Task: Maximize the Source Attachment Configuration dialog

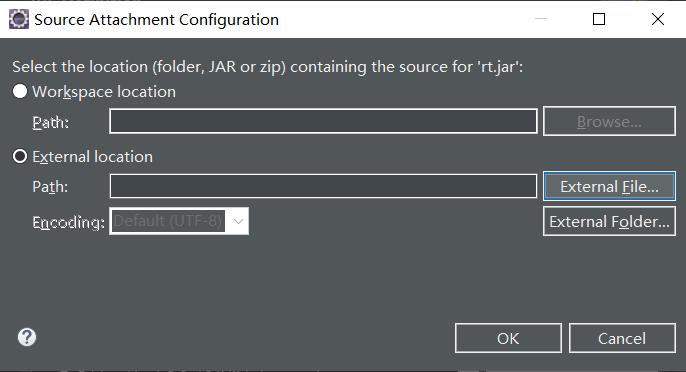Action: click(599, 19)
